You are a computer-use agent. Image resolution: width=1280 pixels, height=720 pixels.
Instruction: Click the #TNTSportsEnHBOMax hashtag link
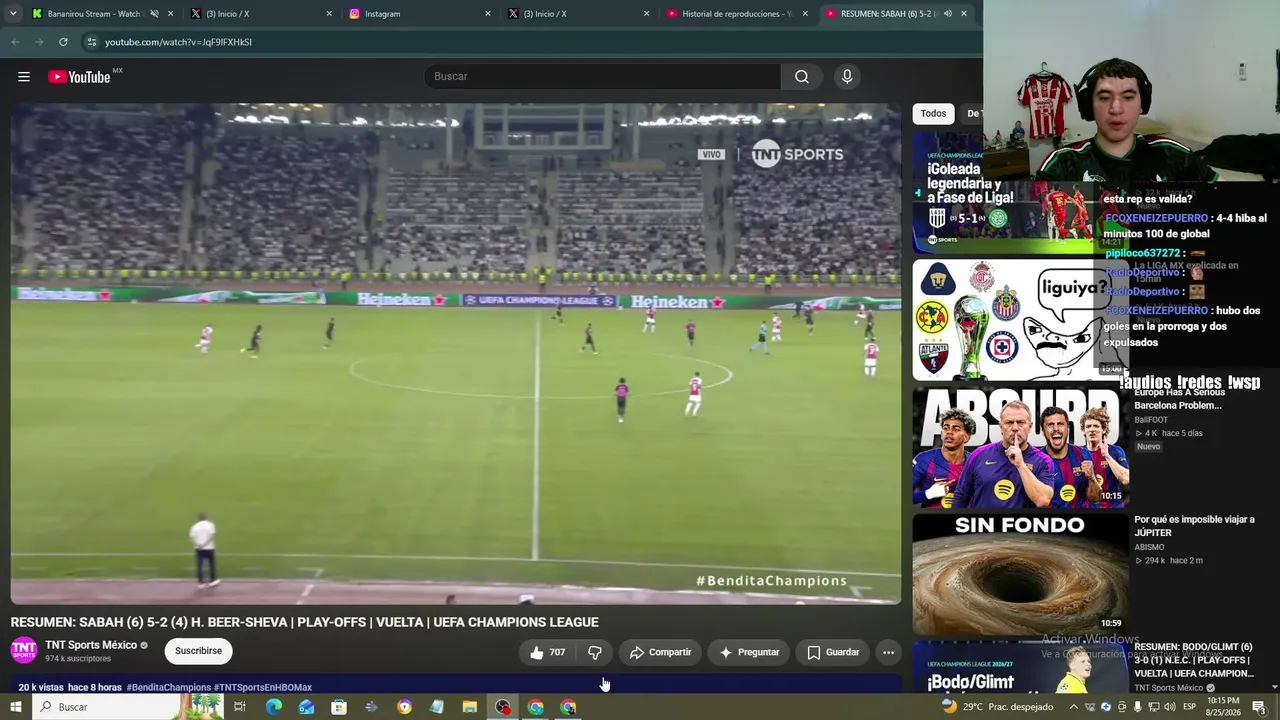263,688
